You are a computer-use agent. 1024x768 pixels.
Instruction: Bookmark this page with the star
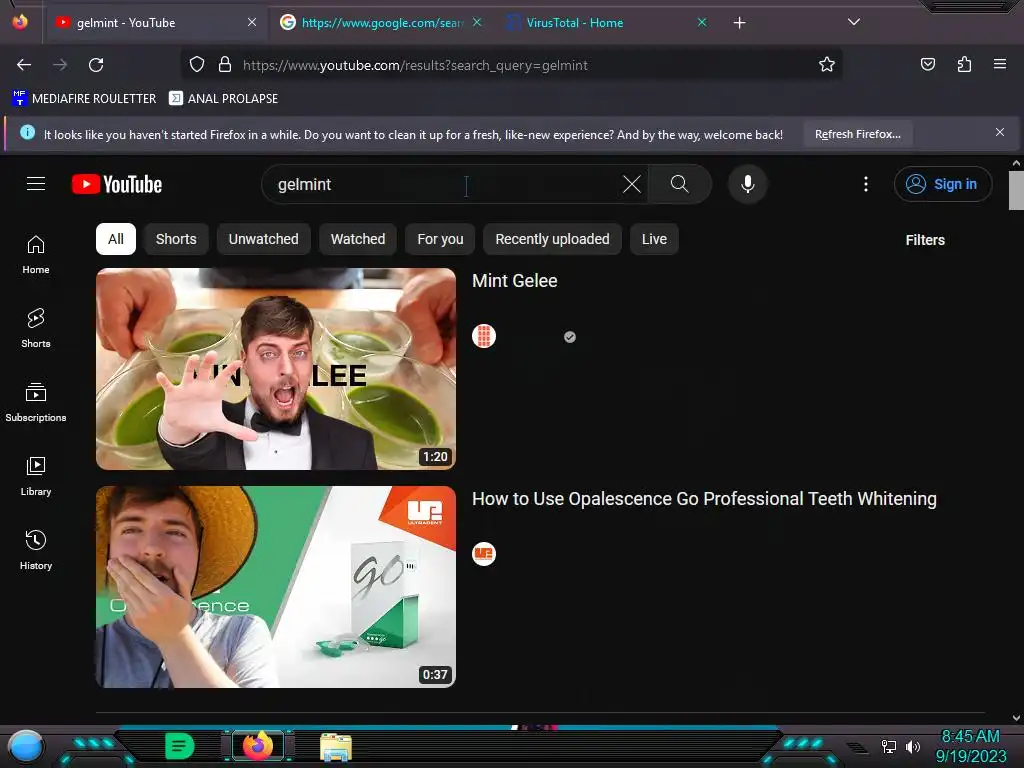[827, 65]
